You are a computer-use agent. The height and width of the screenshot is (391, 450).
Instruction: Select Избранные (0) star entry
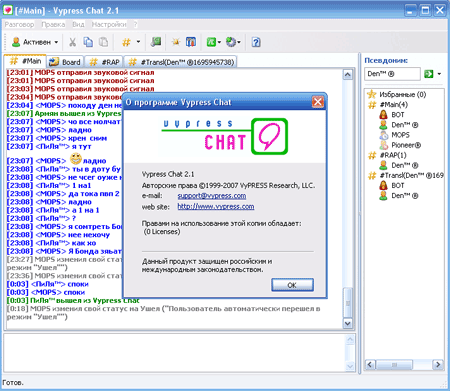pos(397,94)
